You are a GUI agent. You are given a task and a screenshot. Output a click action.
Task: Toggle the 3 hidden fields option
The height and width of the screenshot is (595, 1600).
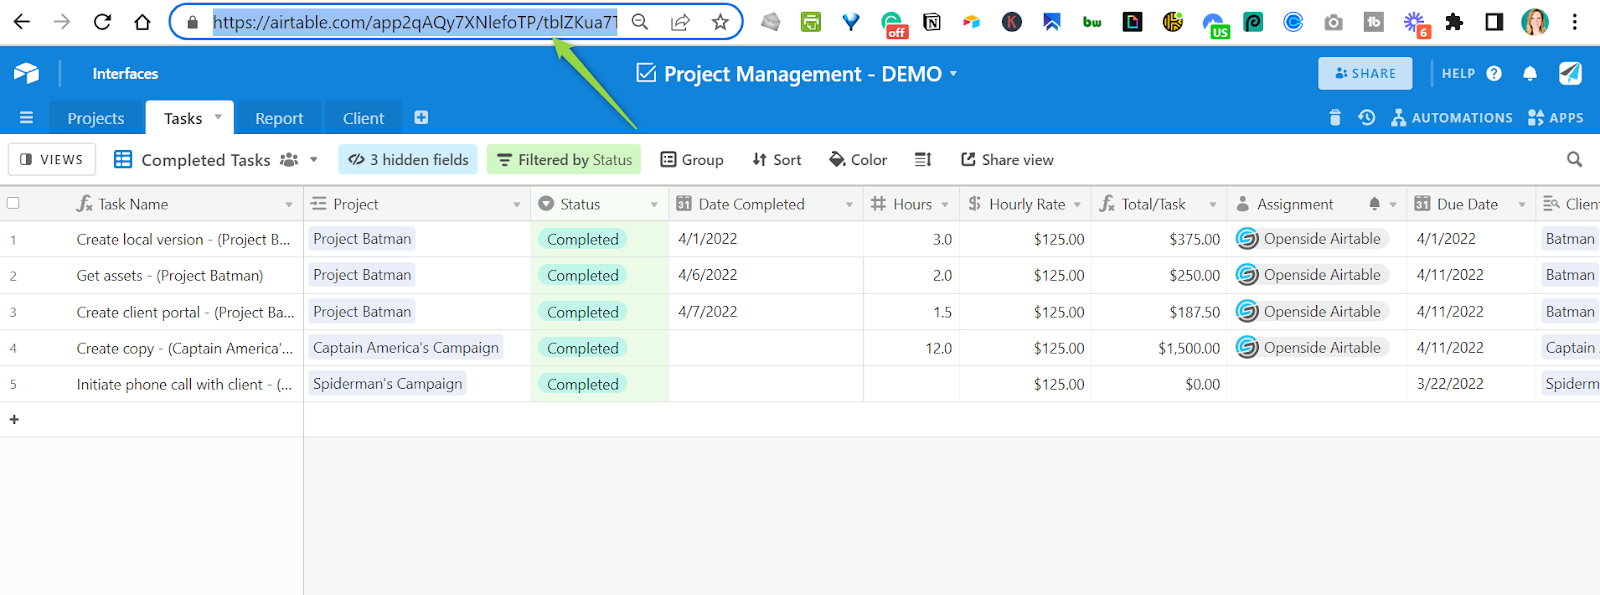point(409,160)
